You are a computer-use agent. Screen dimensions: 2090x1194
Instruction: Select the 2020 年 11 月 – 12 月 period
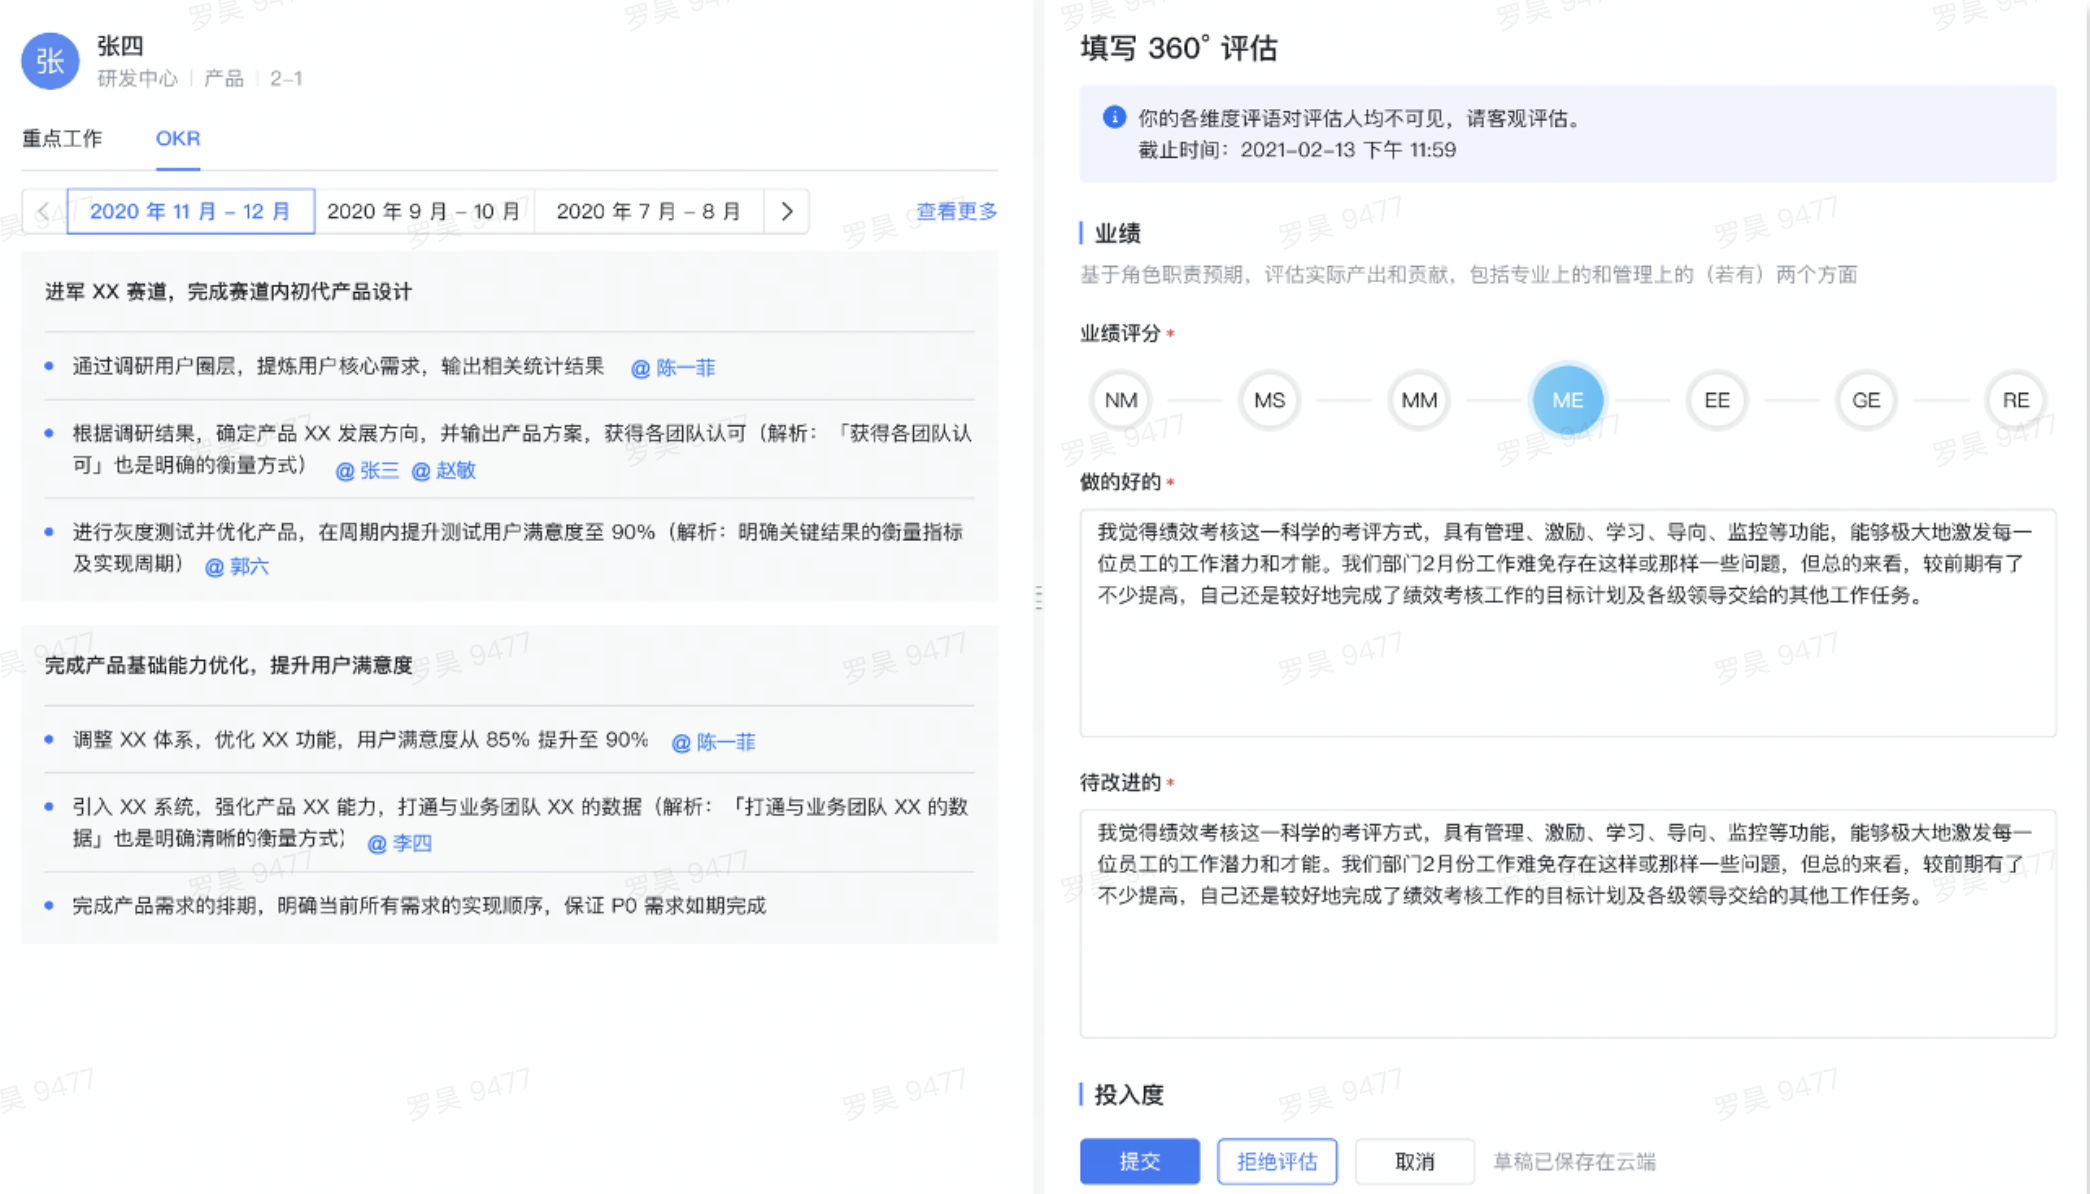(190, 211)
